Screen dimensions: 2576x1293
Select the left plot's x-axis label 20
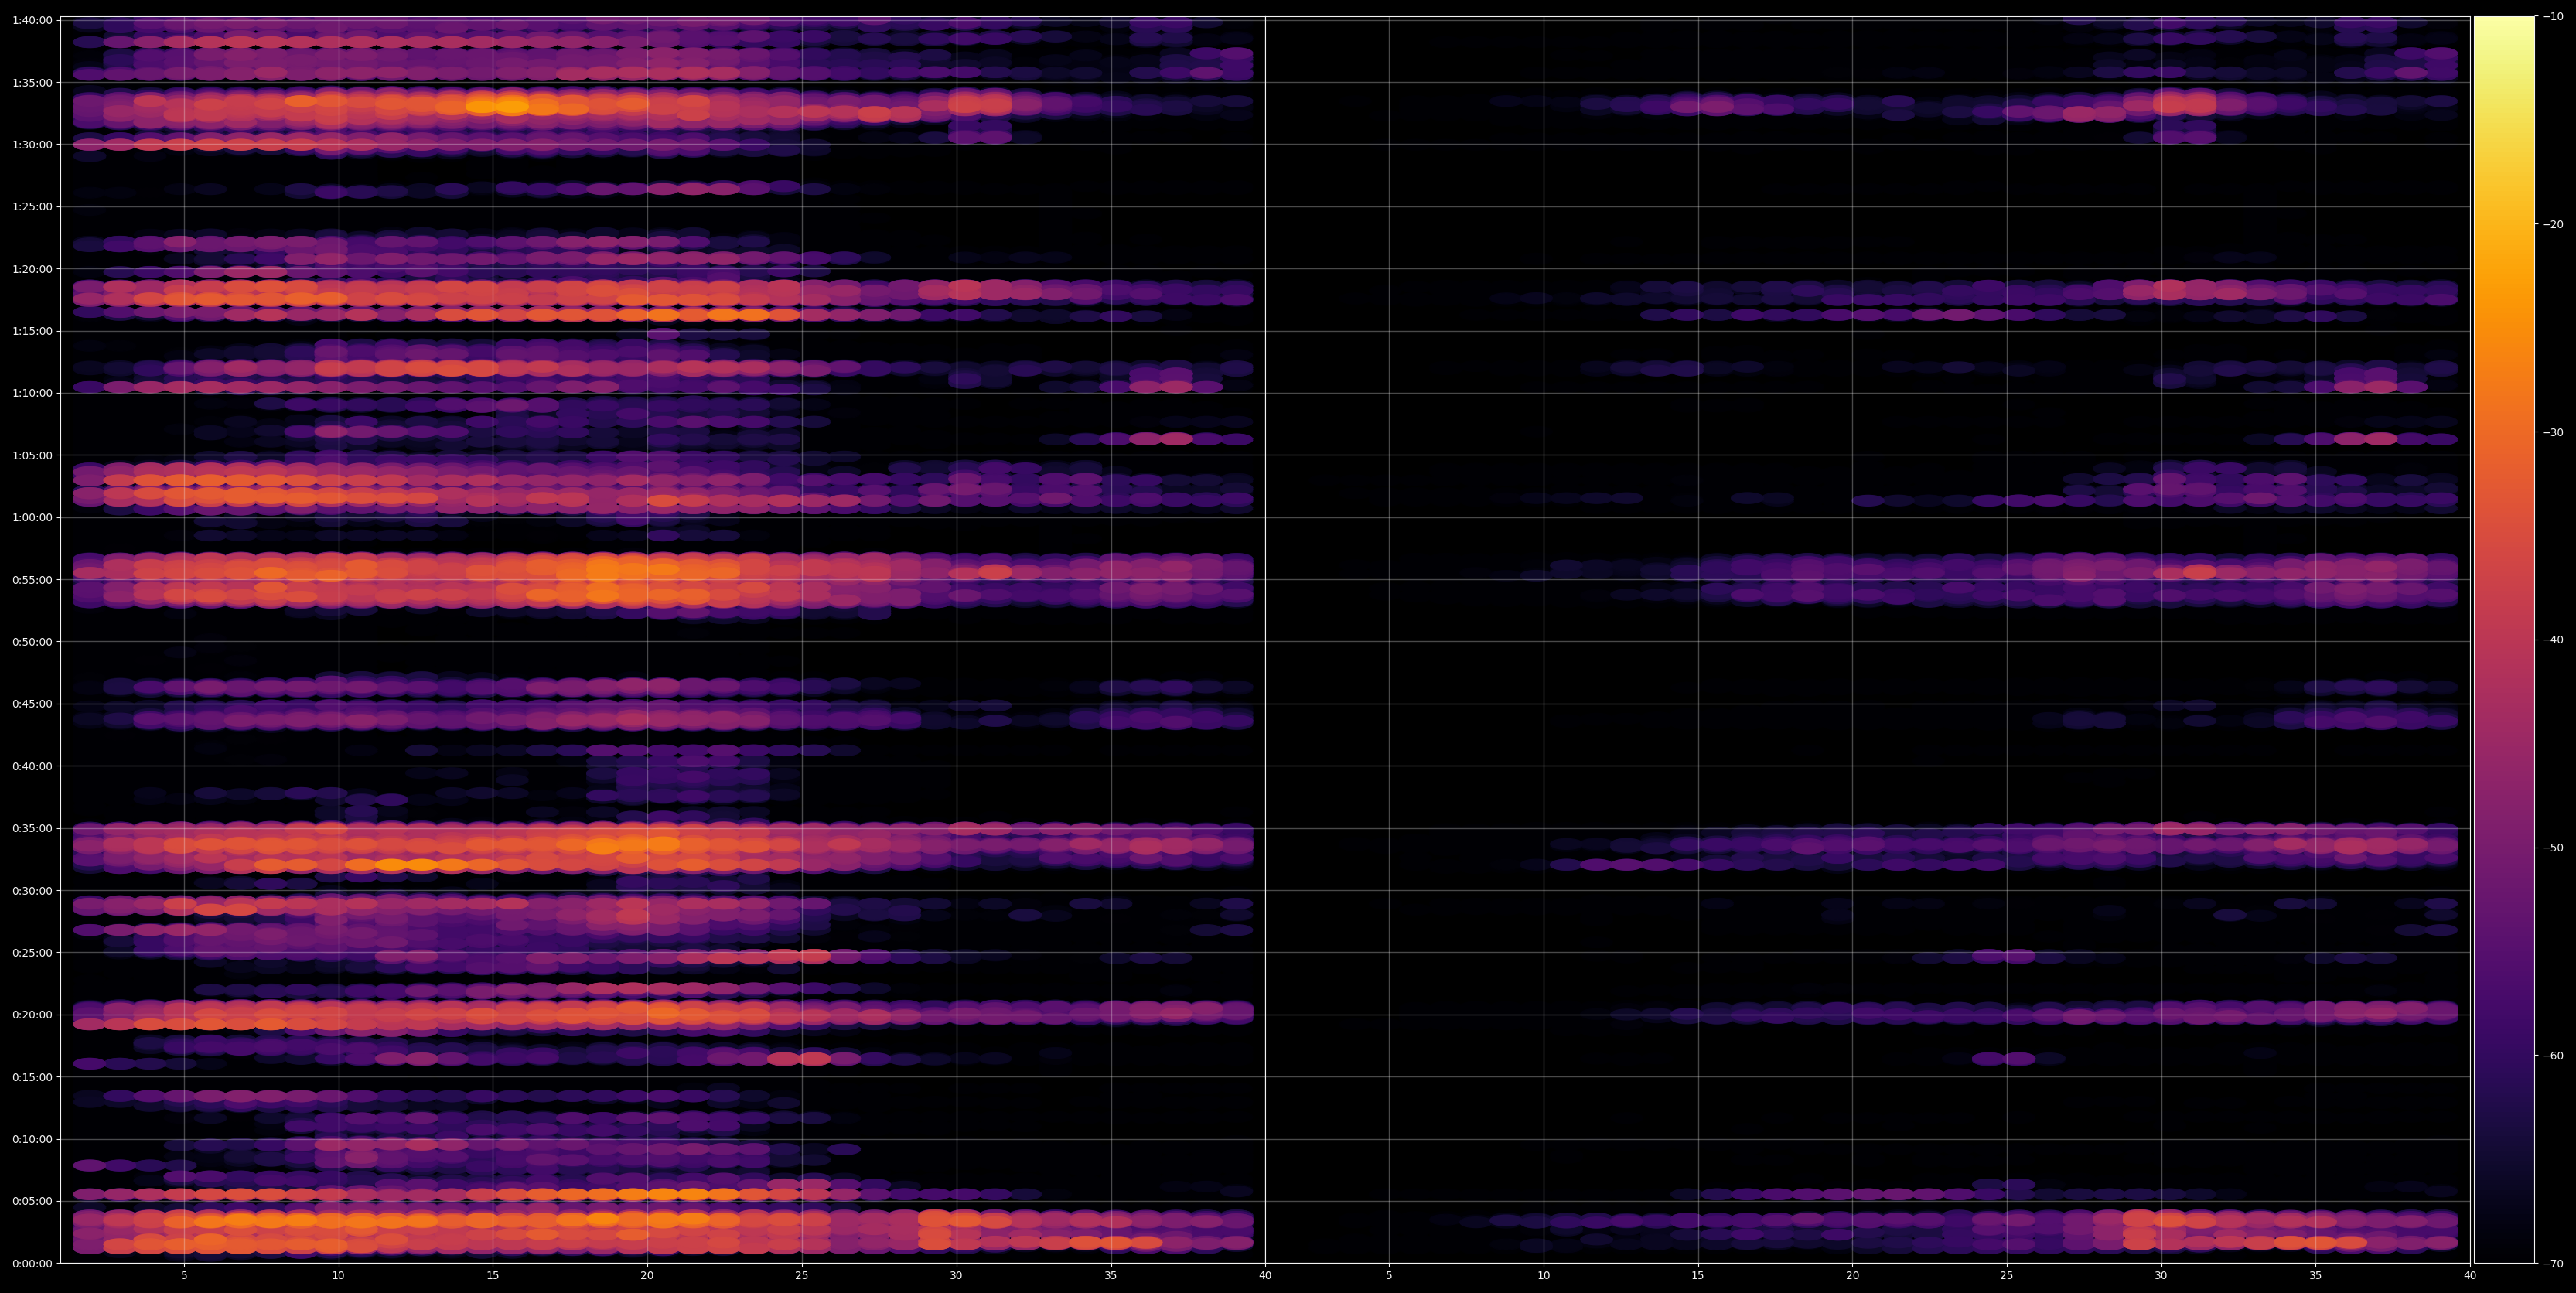647,1276
